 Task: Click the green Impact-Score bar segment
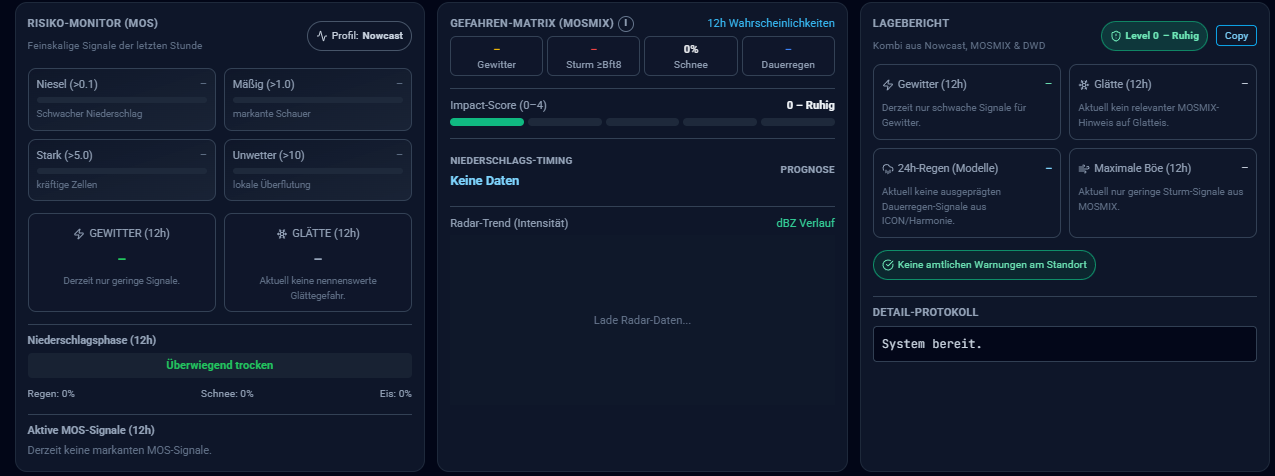(x=487, y=122)
